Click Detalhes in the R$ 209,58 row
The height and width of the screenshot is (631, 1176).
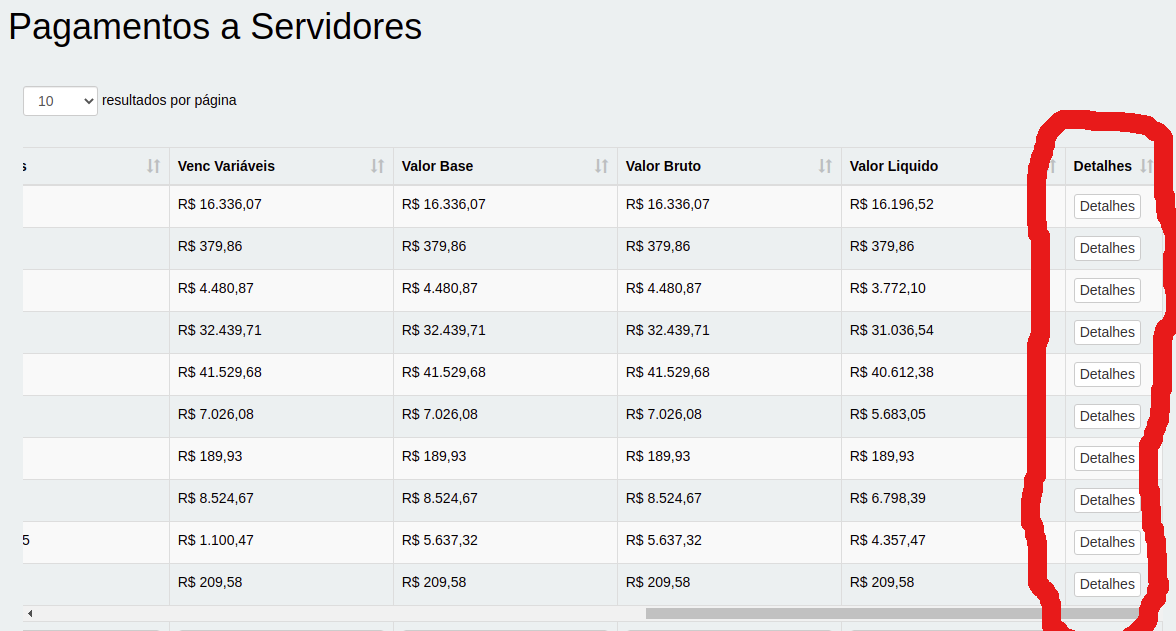[1106, 584]
